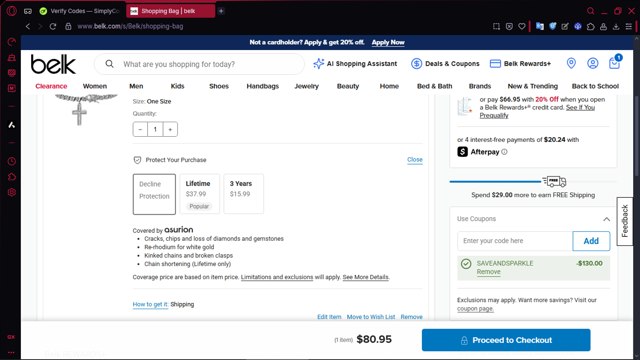Screen dimensions: 640x360
Task: Select Lifetime $37.99 protection plan
Action: (200, 194)
